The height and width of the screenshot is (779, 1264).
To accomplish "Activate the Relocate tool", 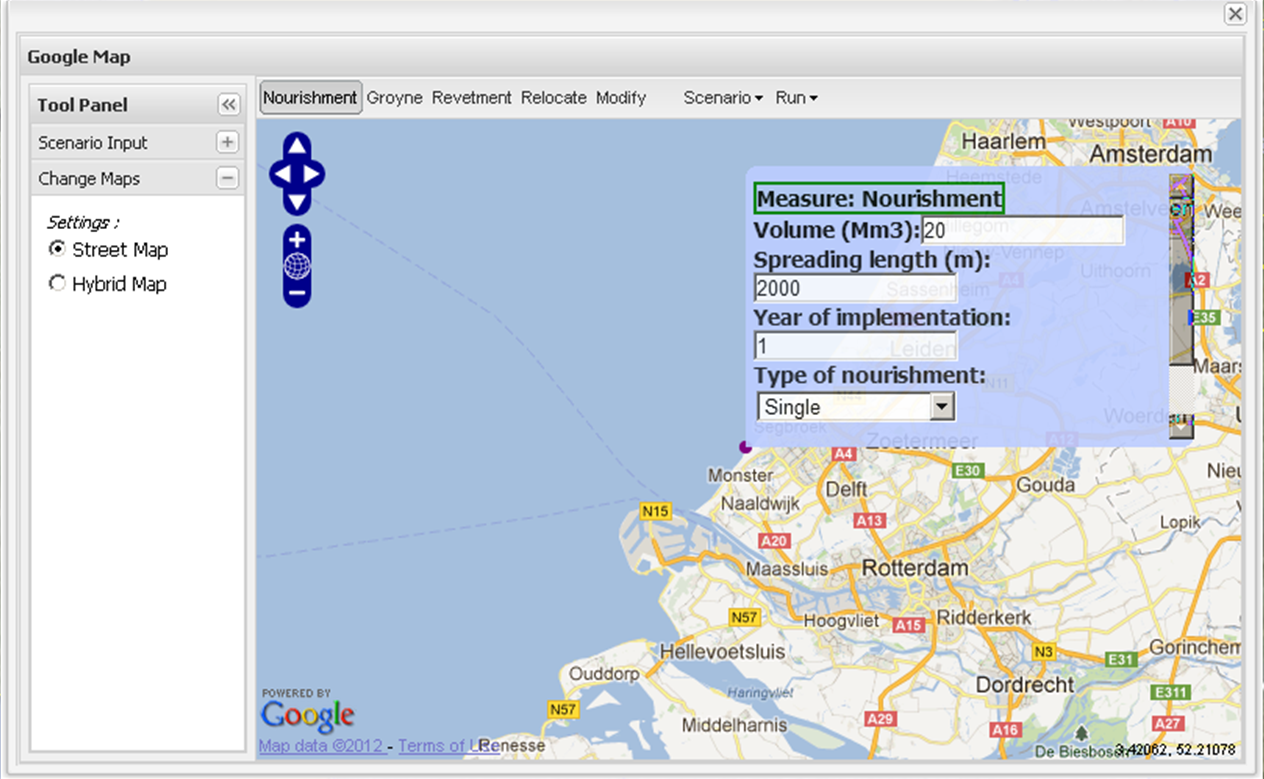I will point(554,98).
